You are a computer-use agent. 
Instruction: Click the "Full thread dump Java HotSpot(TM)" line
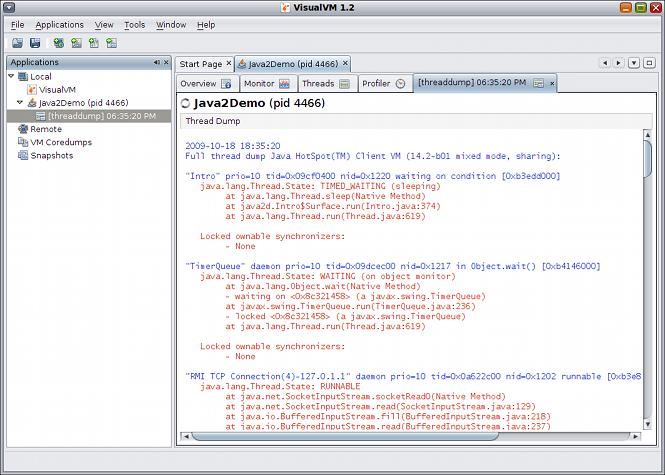(373, 156)
